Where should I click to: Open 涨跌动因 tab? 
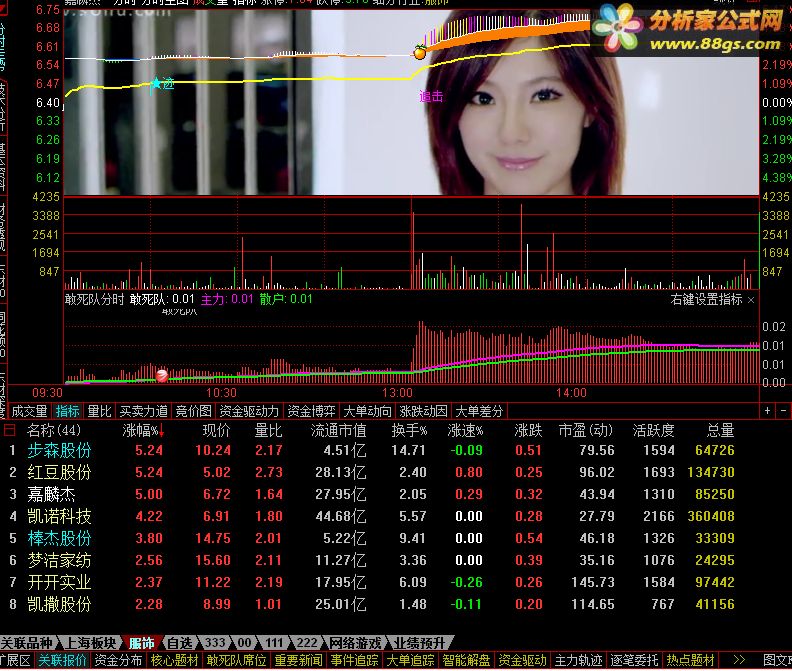coord(423,411)
